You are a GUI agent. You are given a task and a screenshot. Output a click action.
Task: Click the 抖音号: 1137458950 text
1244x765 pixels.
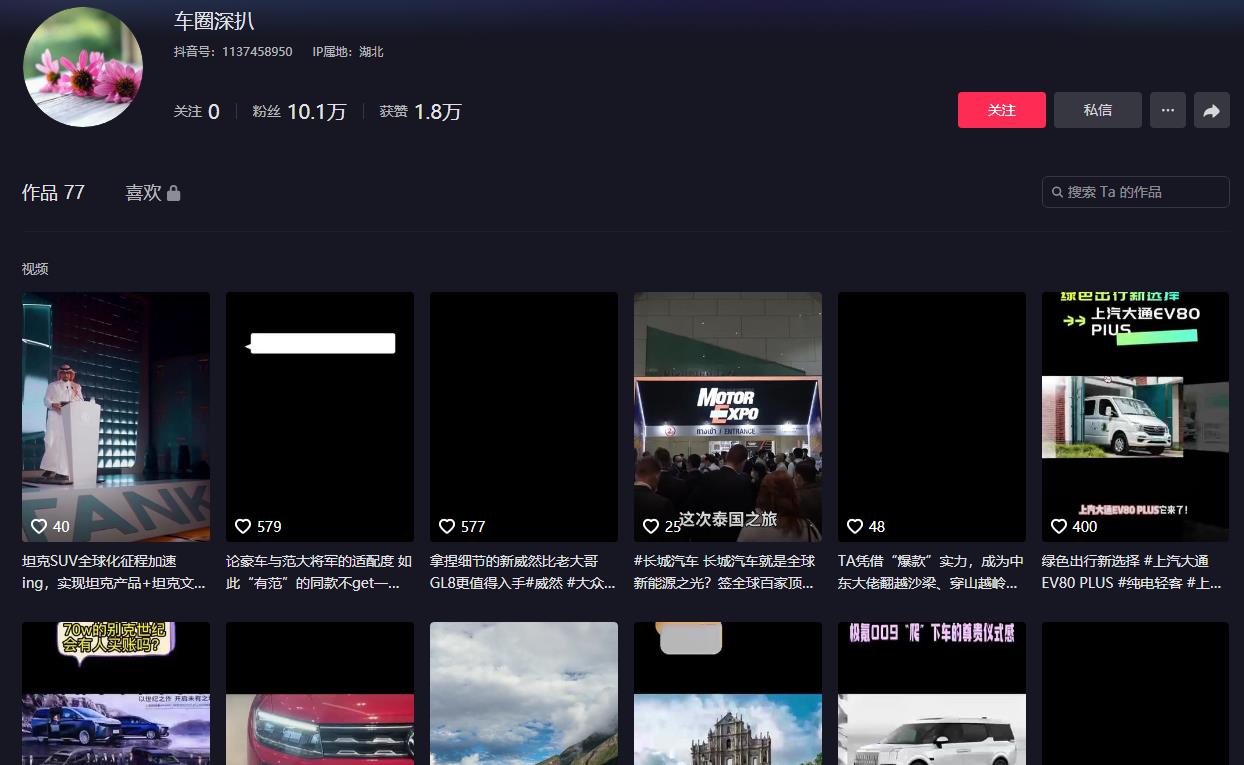pyautogui.click(x=233, y=51)
